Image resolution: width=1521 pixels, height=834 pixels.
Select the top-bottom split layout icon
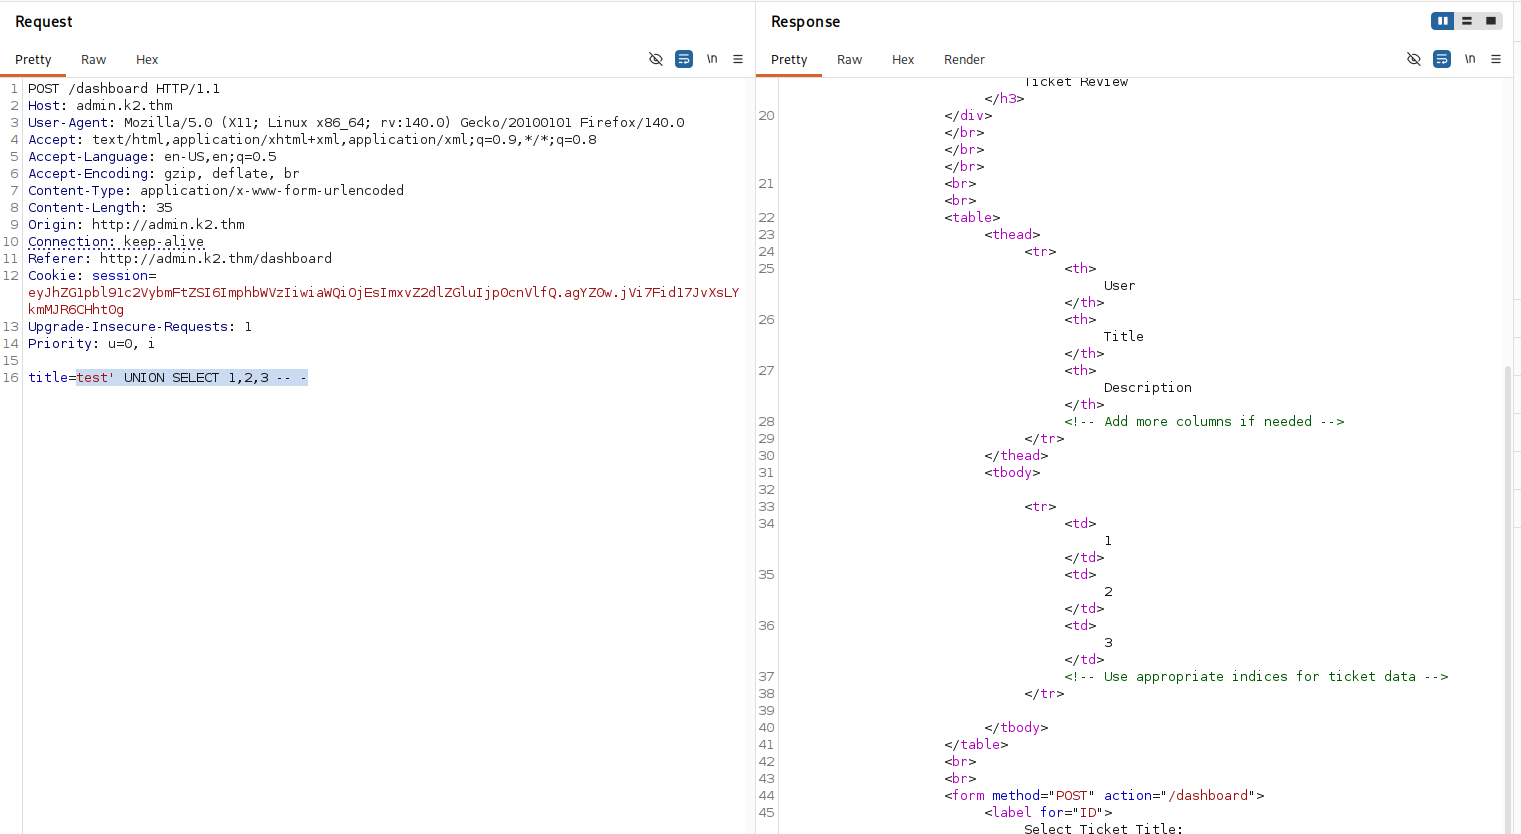[1467, 21]
